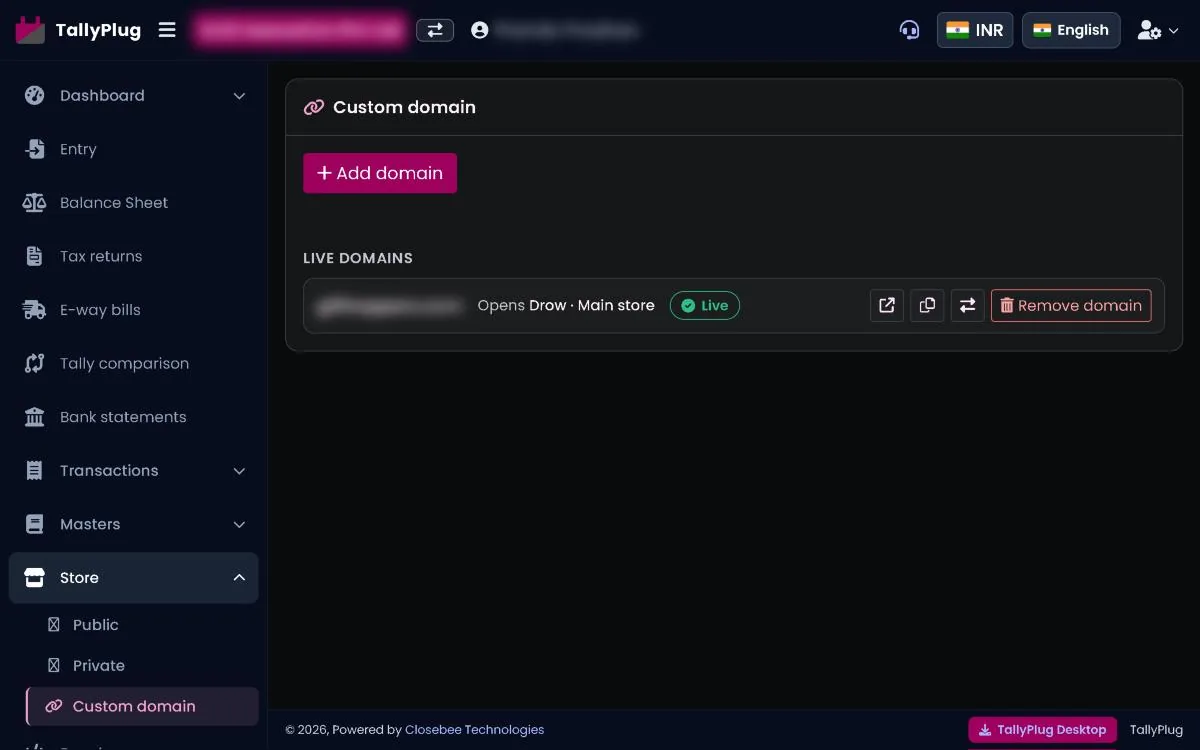This screenshot has width=1200, height=750.
Task: Click the Custom domain link icon in sidebar
Action: [x=54, y=706]
